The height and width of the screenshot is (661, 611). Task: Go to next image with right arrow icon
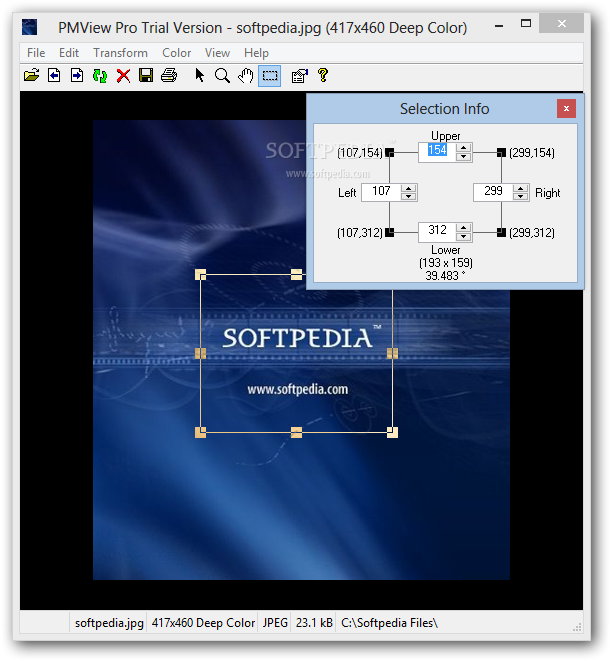(77, 76)
